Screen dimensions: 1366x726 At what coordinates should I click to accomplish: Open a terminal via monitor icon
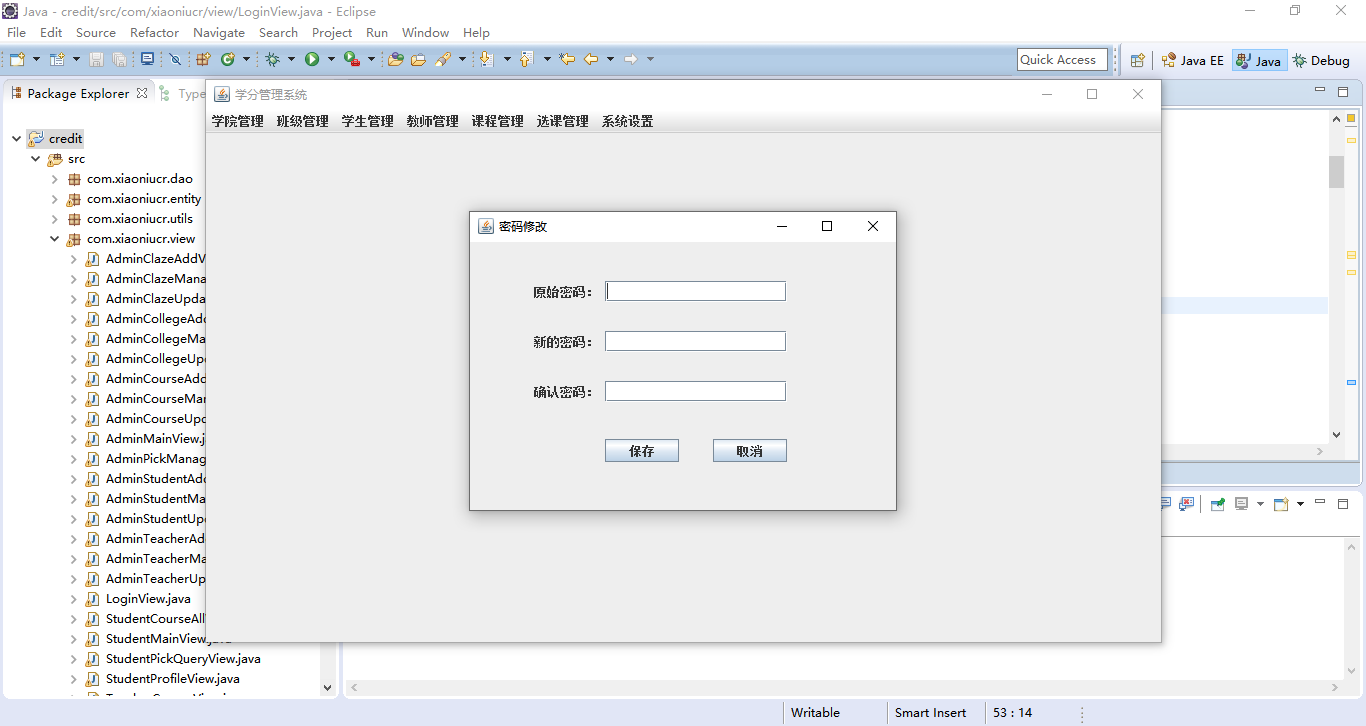[x=147, y=60]
